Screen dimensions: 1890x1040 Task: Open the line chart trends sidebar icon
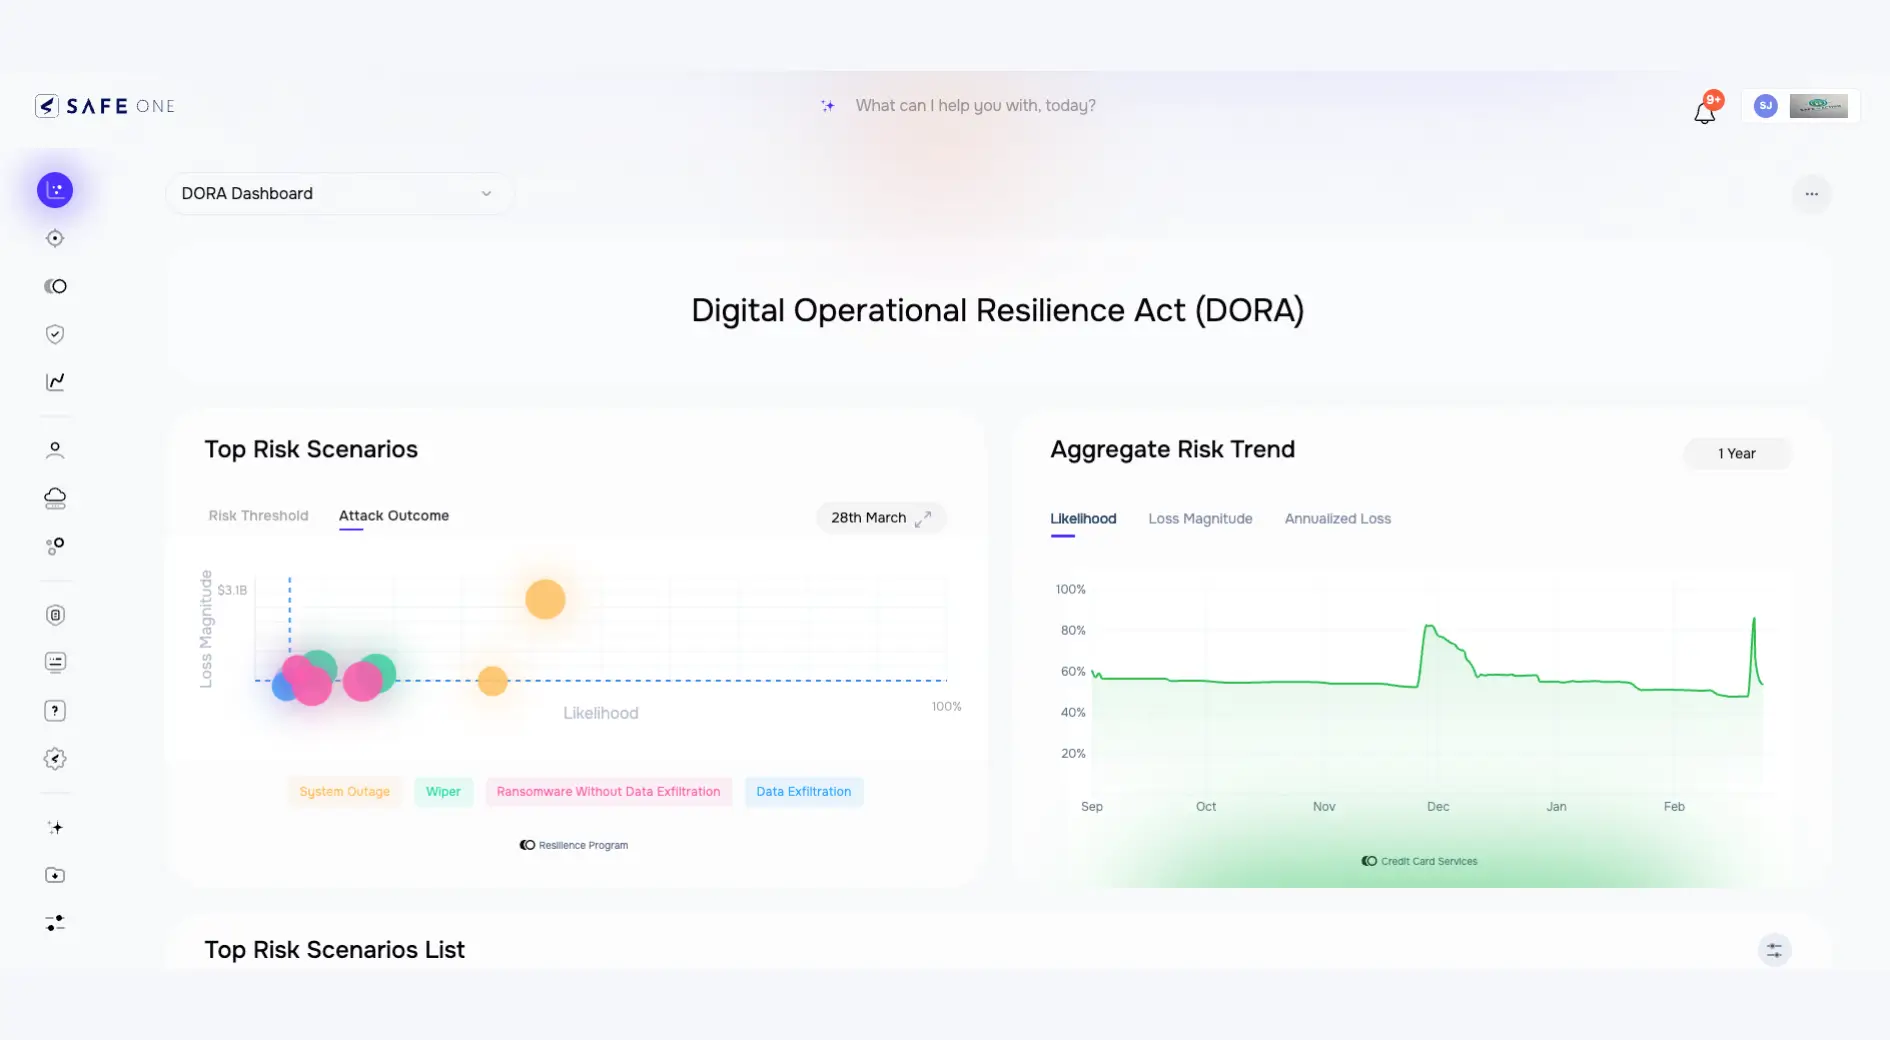[55, 382]
